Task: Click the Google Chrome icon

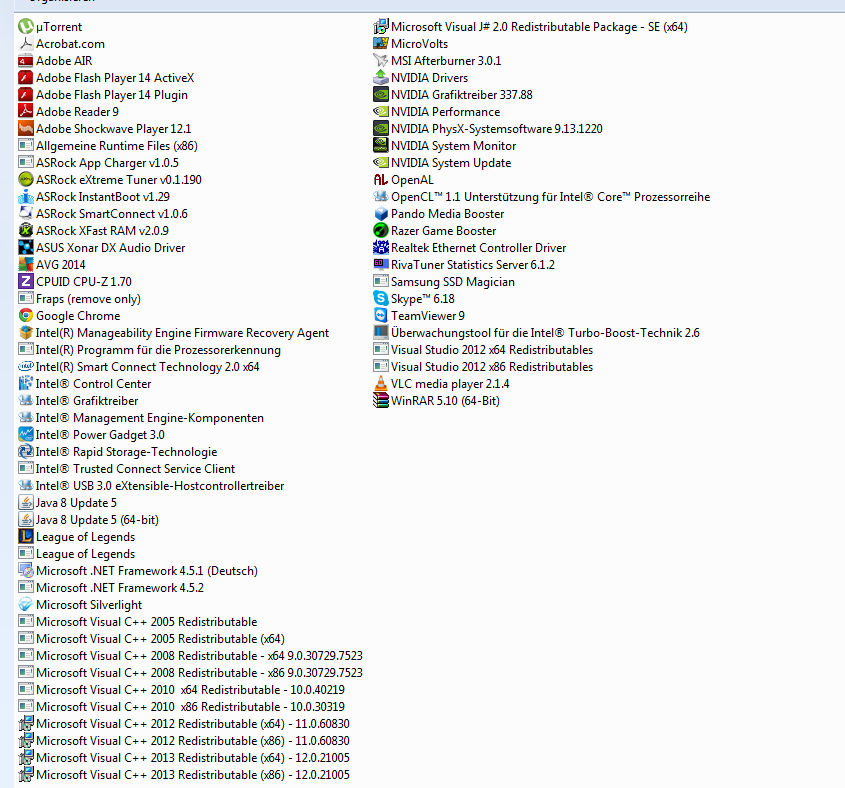Action: point(26,316)
